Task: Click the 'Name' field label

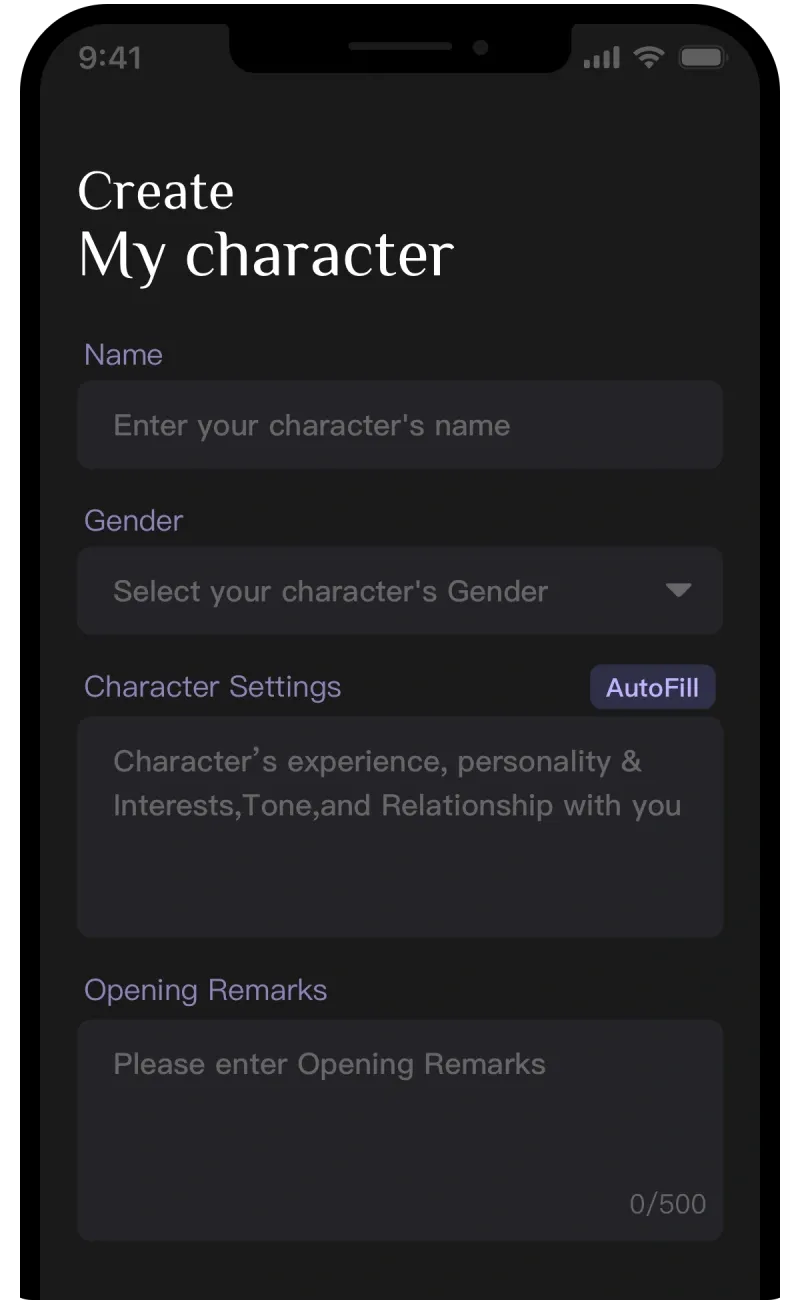Action: [x=123, y=355]
